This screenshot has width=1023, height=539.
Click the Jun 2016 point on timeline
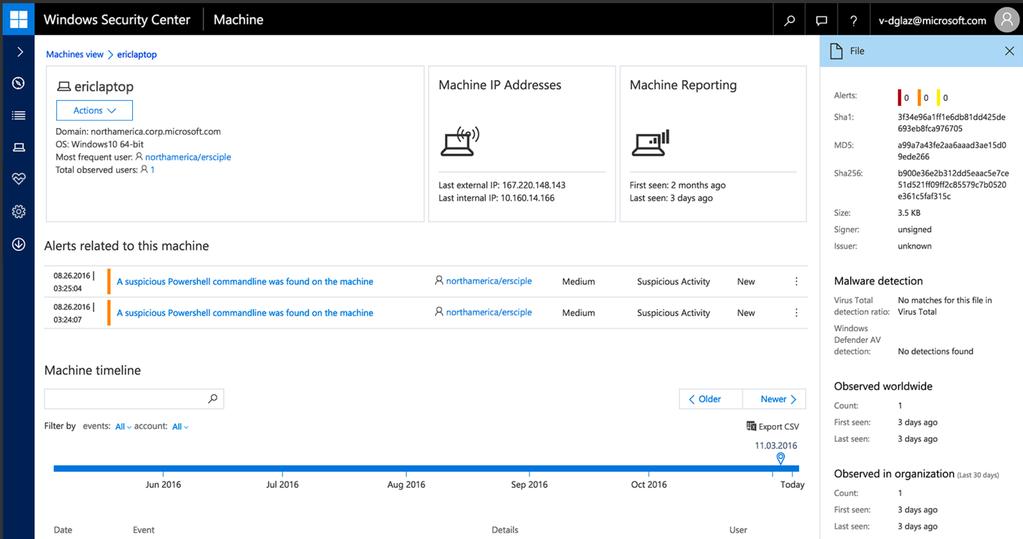(x=163, y=484)
